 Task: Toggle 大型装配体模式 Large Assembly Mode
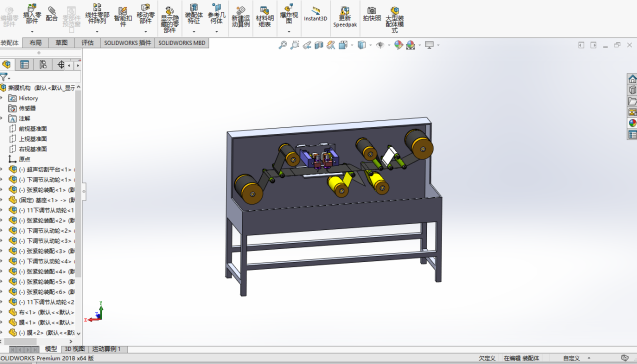pos(394,19)
